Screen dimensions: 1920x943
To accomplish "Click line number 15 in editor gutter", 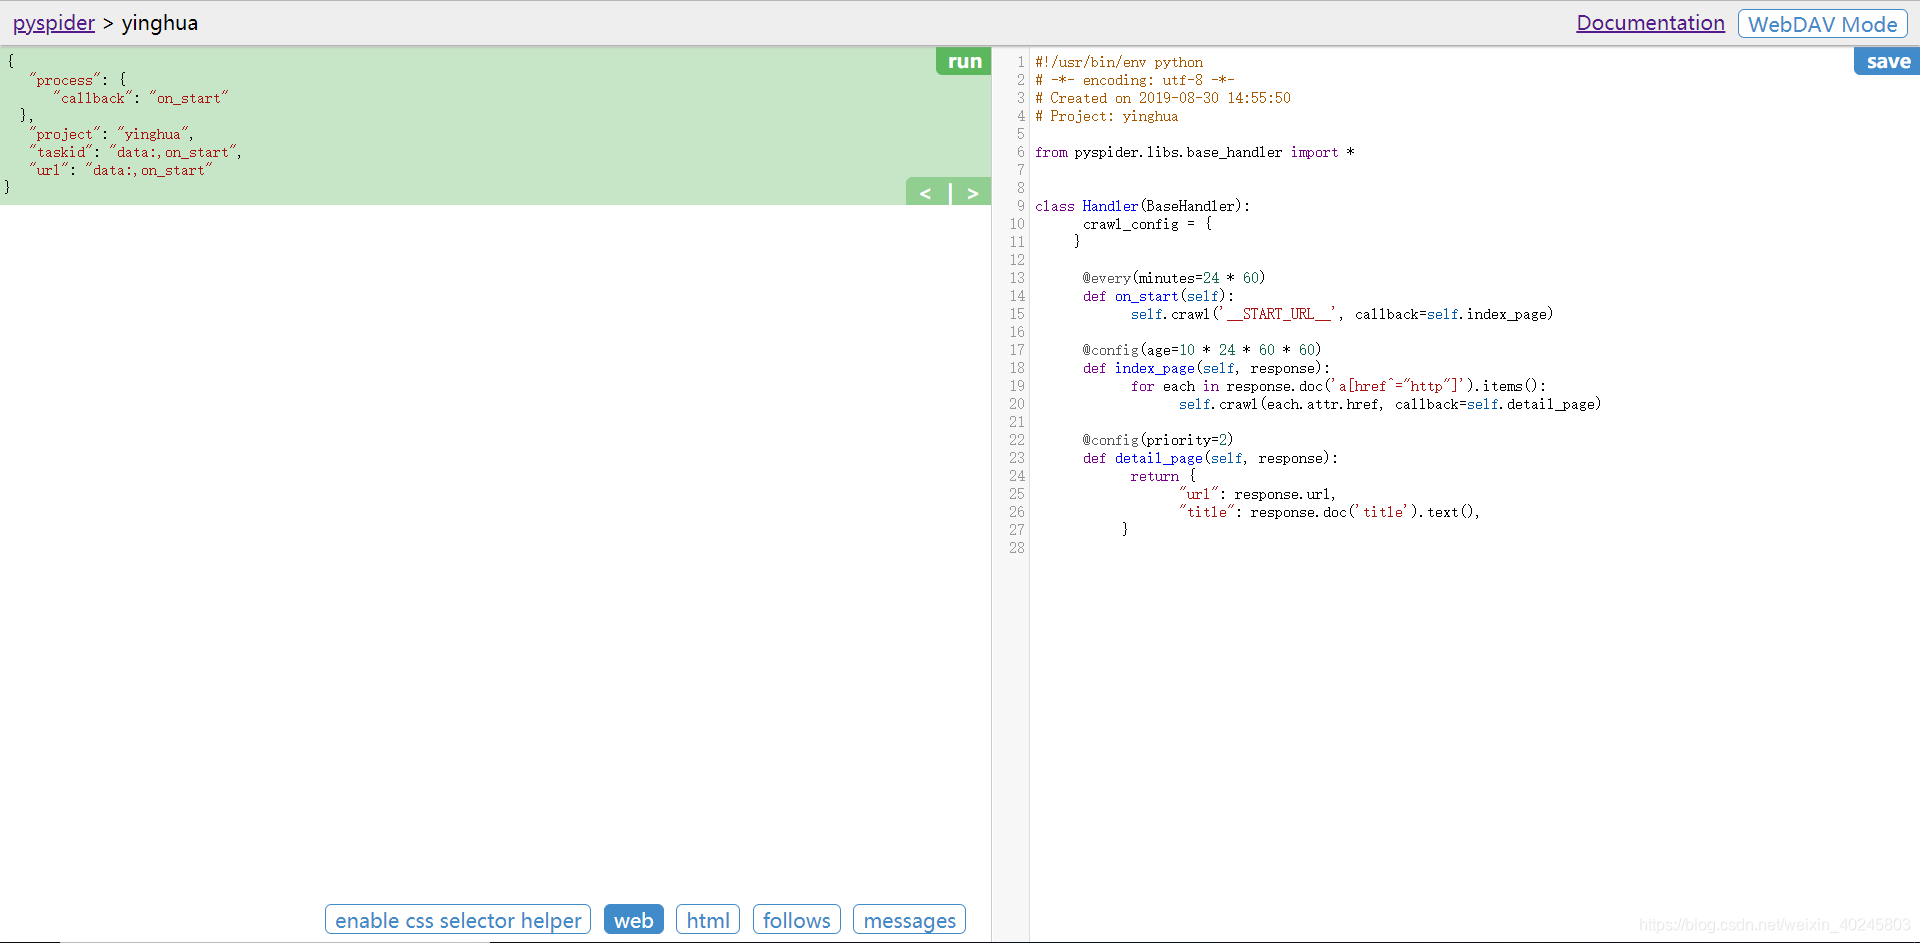I will coord(1017,314).
